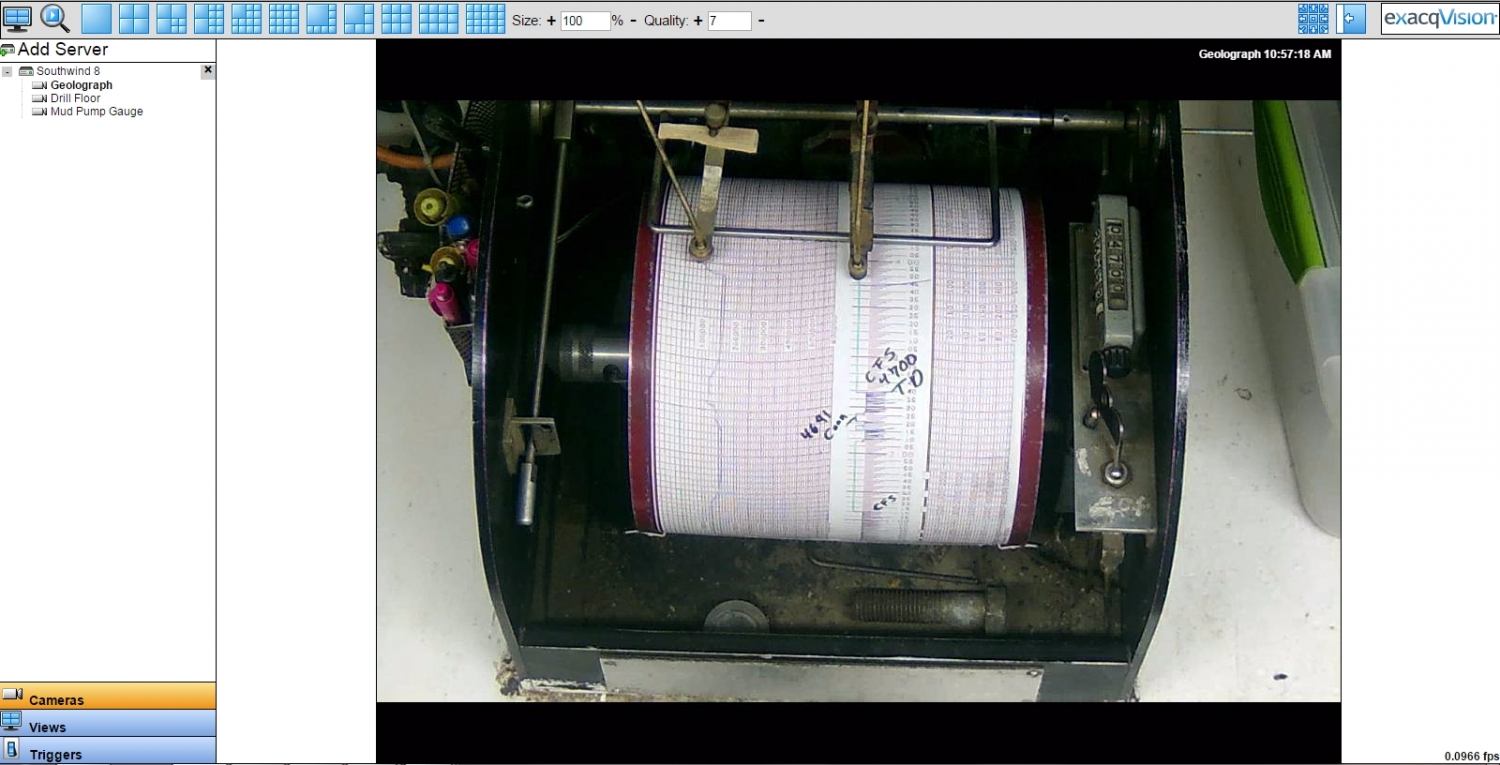Hide the left navigation panel
The height and width of the screenshot is (765, 1500).
(x=1350, y=18)
